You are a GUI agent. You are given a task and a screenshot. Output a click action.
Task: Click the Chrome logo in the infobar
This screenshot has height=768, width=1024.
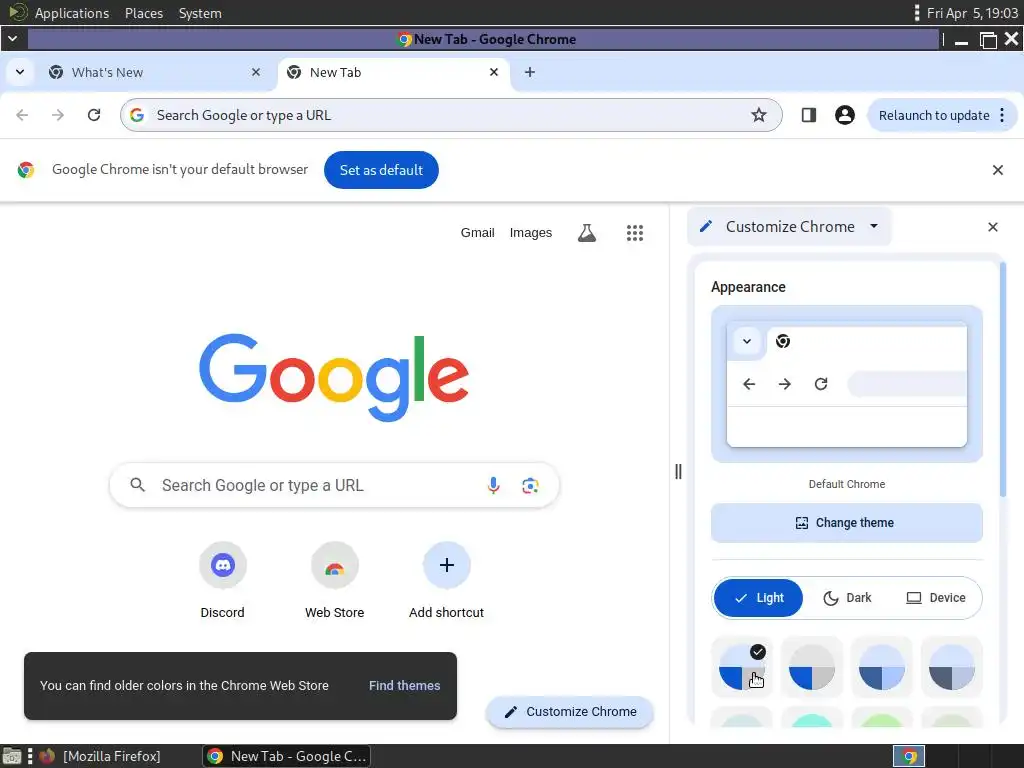tap(25, 170)
